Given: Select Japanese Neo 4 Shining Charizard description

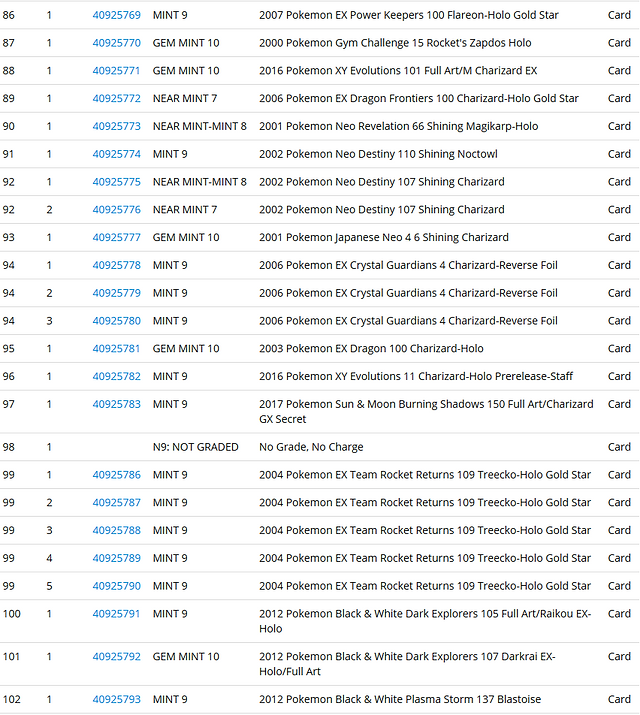Looking at the screenshot, I should [x=384, y=238].
